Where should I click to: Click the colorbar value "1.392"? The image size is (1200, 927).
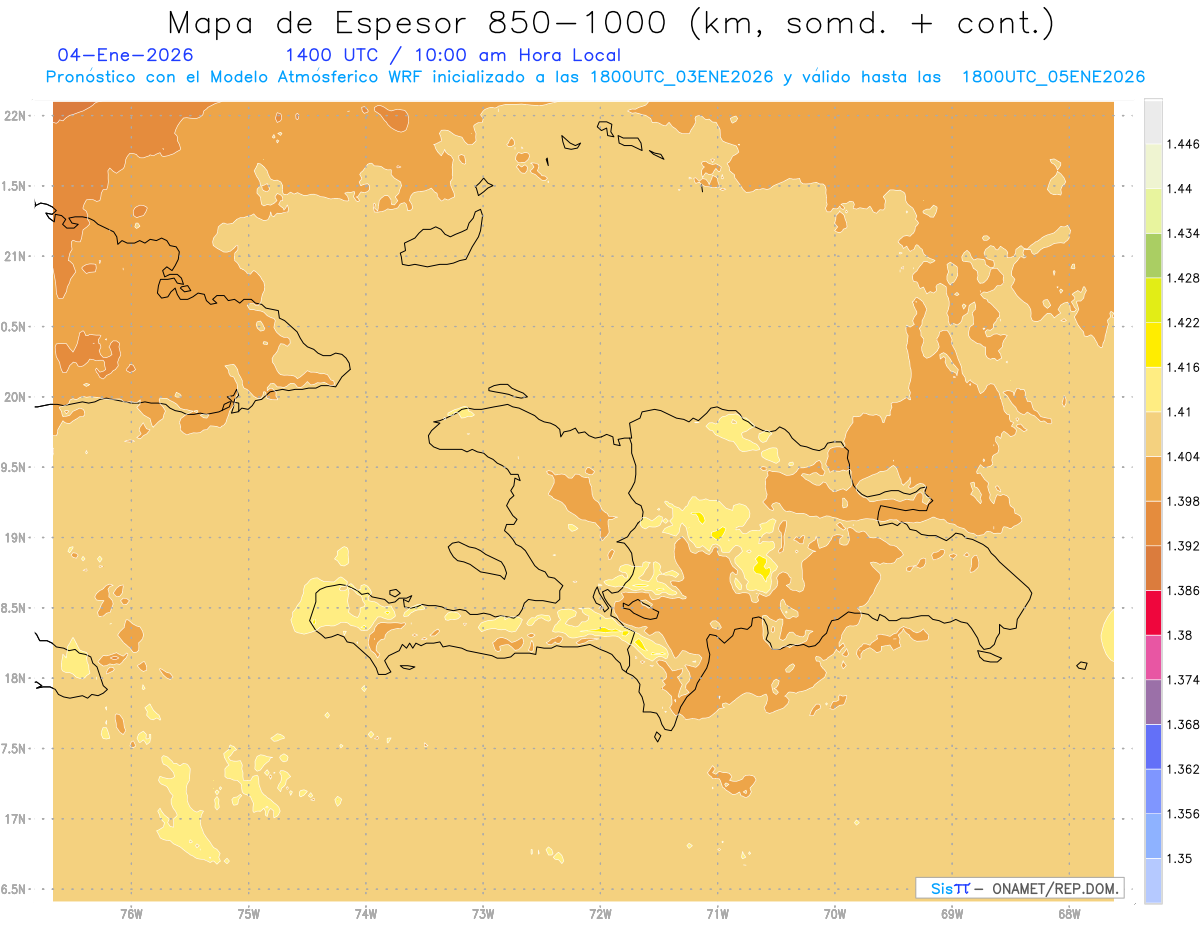[x=1182, y=546]
